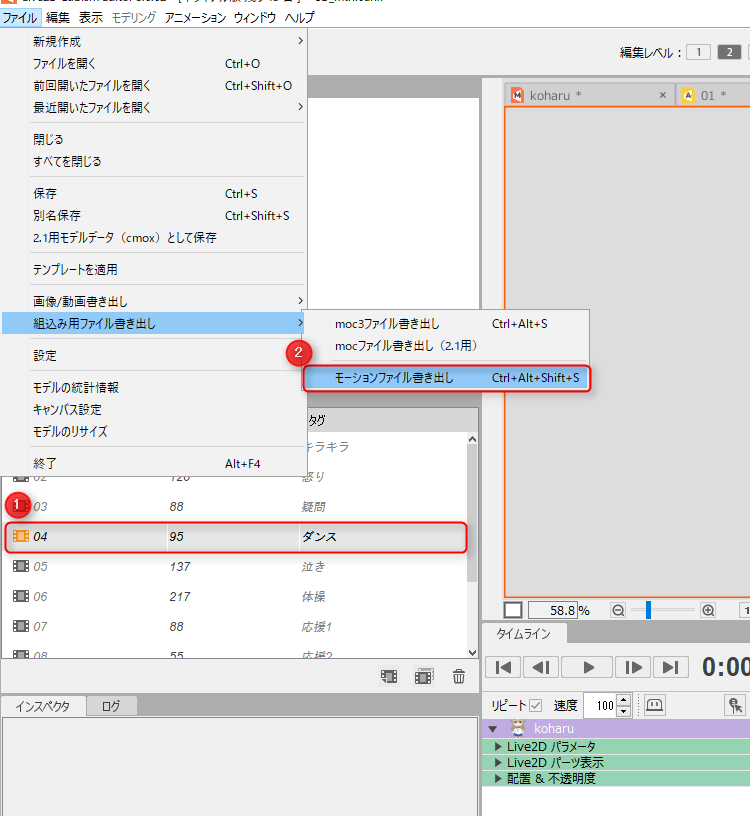Click the duplicate scene stacked-film icon
Screen dimensions: 750x816
coord(424,677)
